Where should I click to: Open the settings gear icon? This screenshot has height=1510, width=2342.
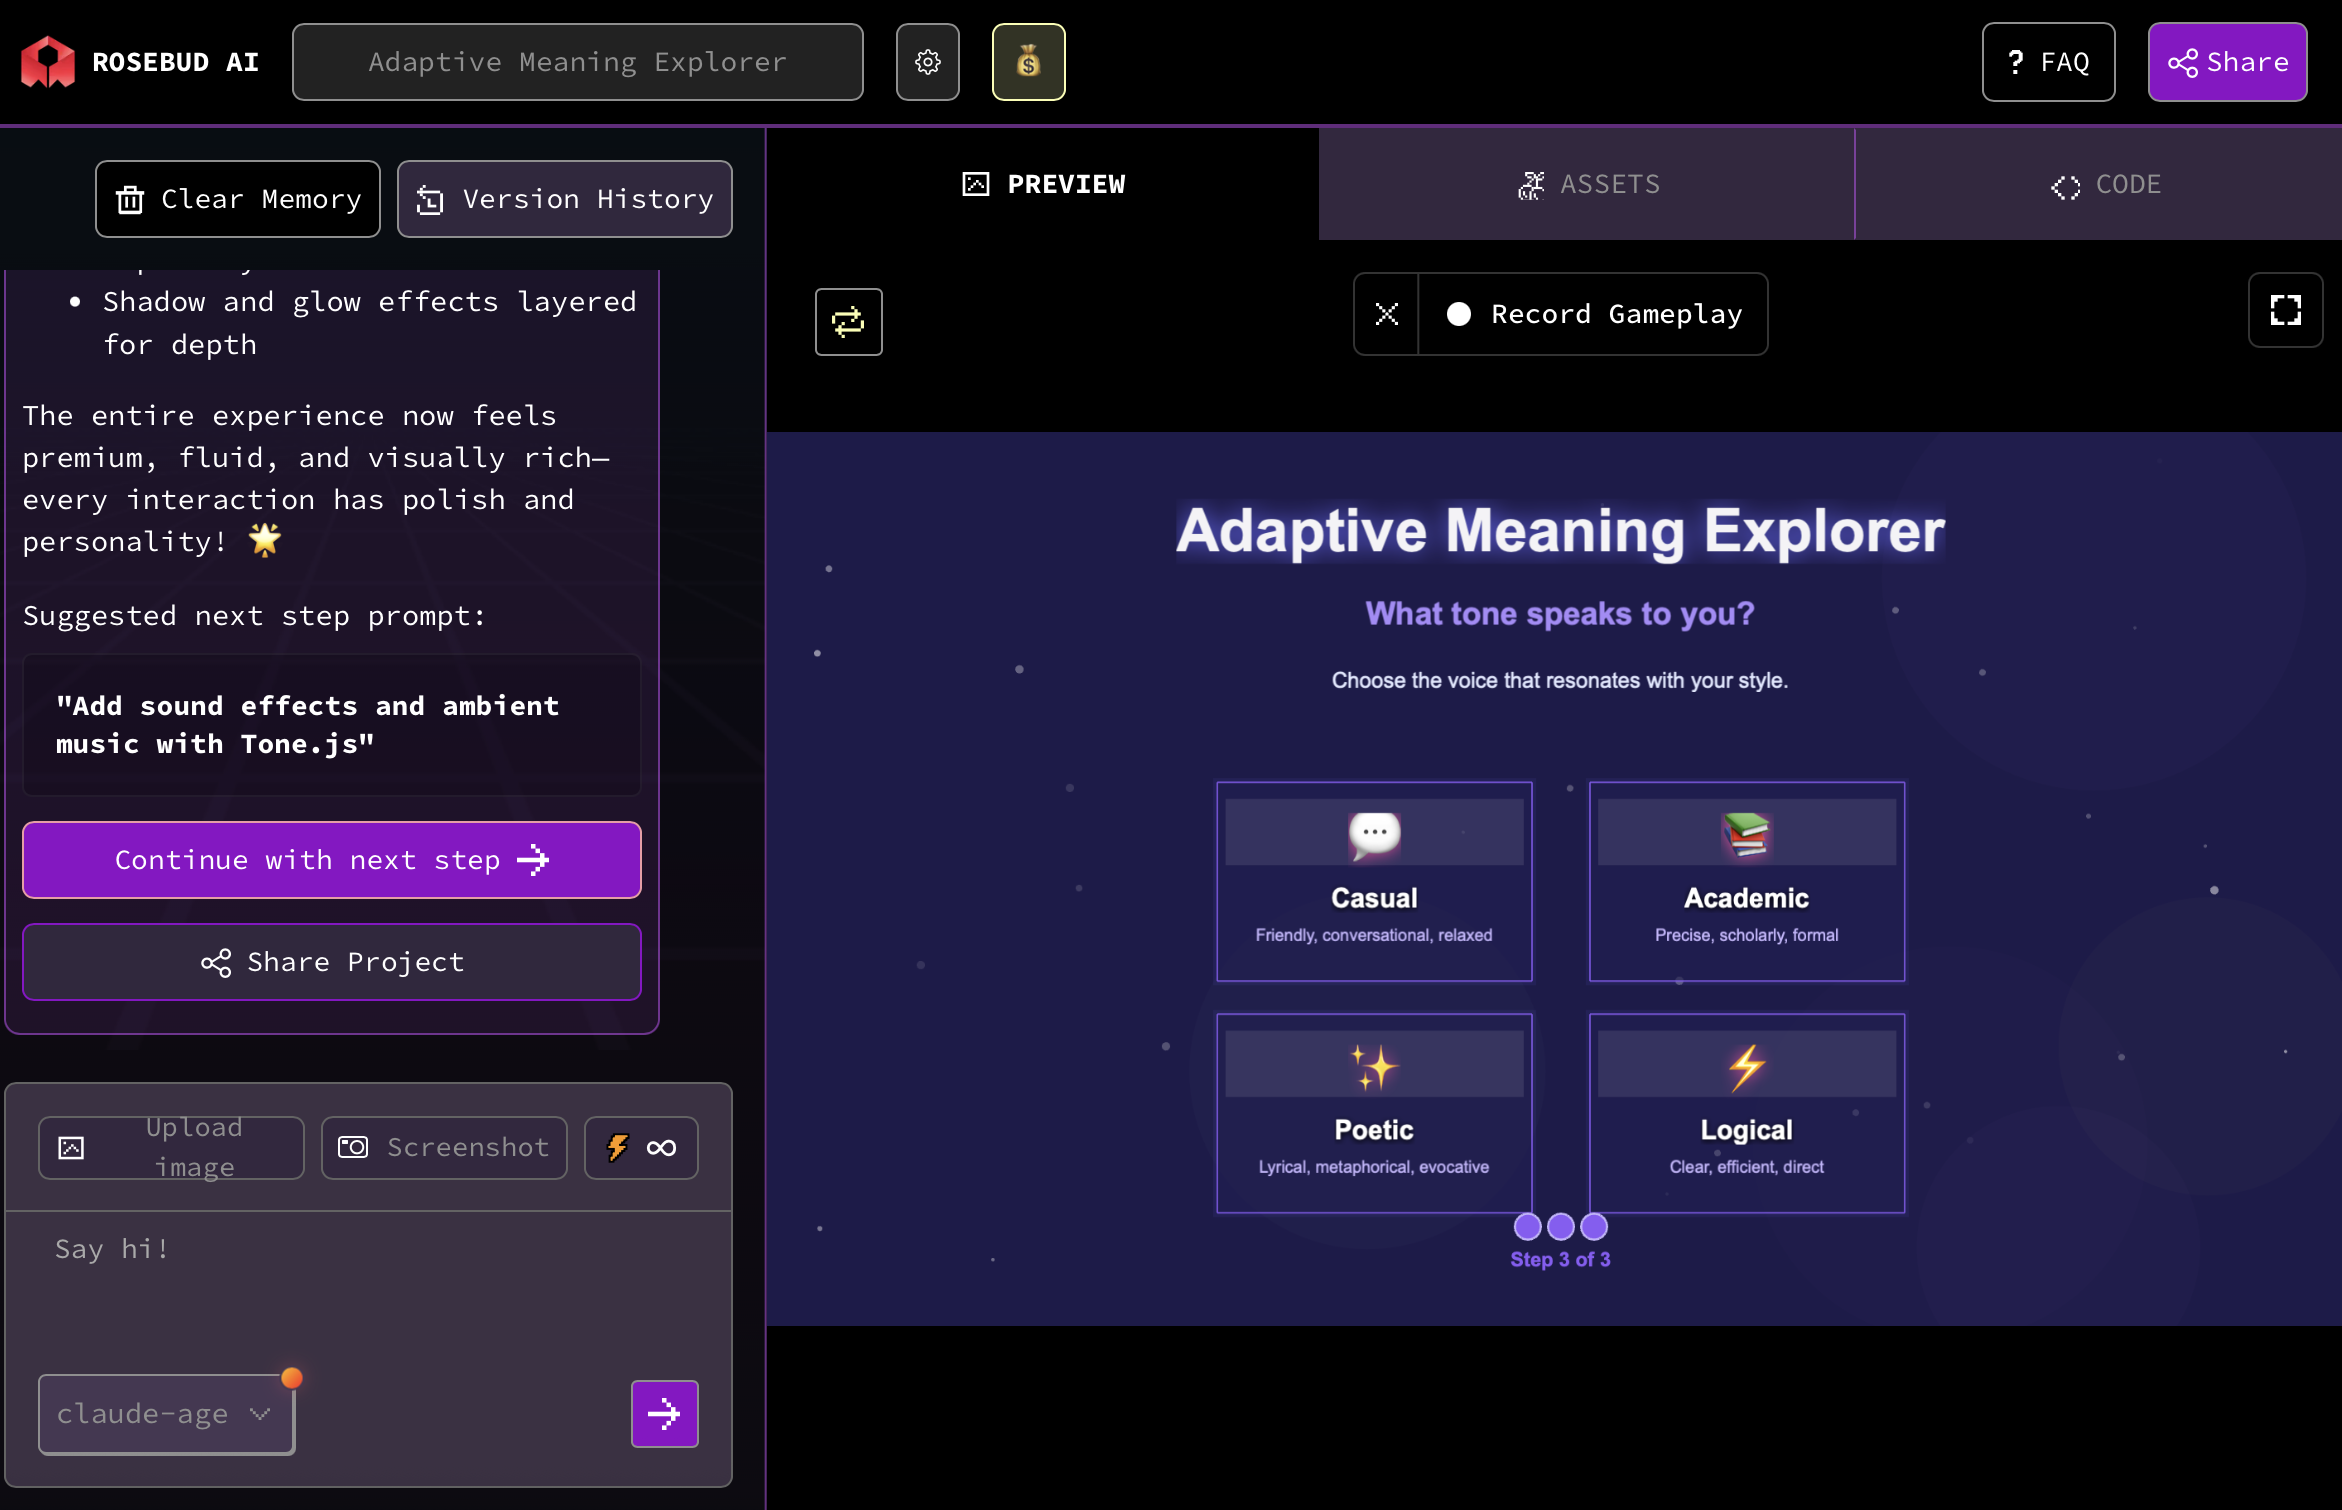[x=927, y=62]
